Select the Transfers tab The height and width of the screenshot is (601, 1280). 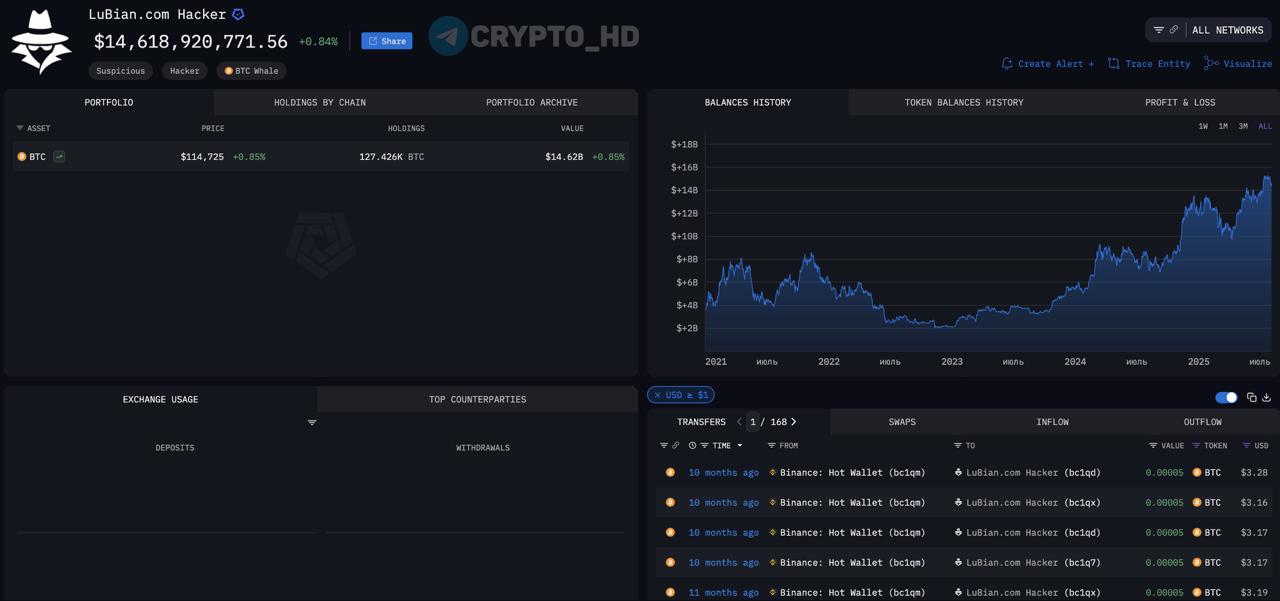(x=701, y=422)
